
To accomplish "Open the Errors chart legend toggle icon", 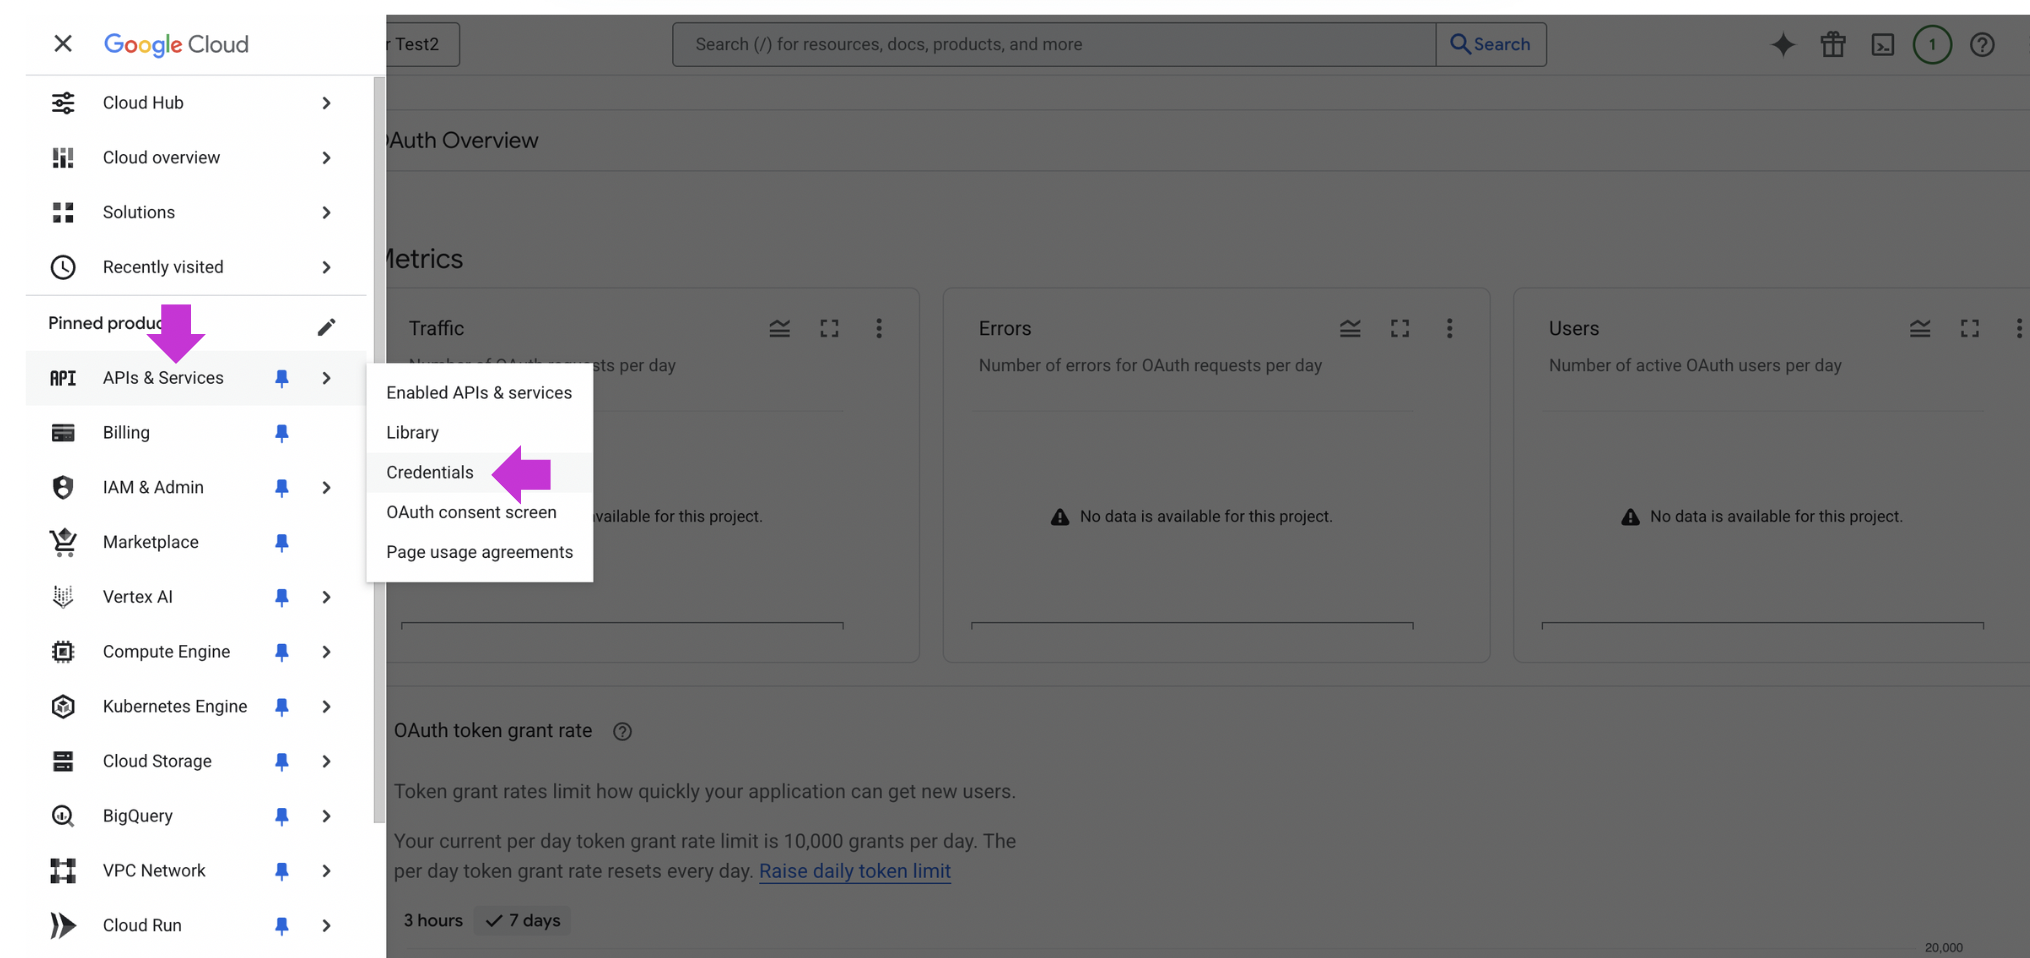I will (1350, 328).
